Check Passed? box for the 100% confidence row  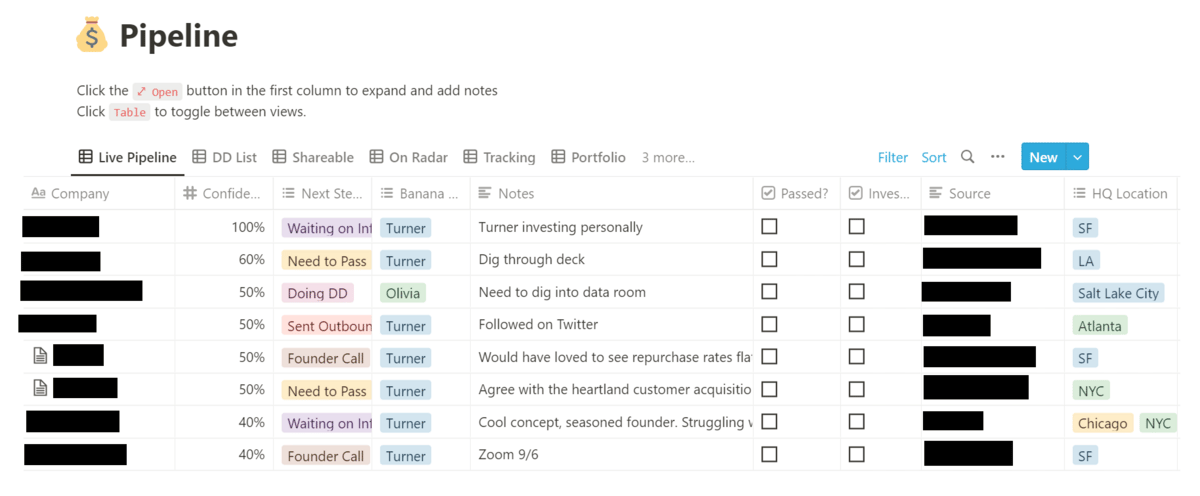(x=769, y=227)
